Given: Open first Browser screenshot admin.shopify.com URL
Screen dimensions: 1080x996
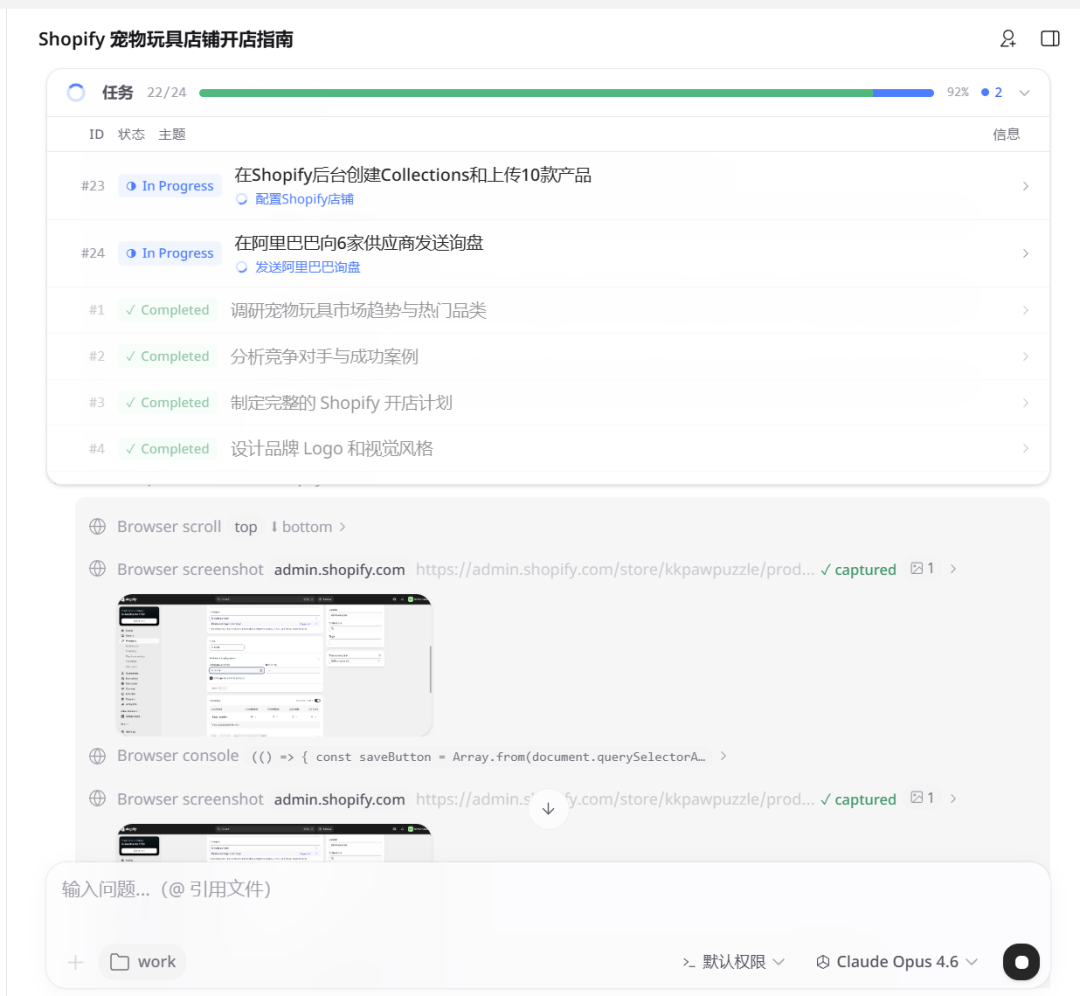Looking at the screenshot, I should coord(614,570).
